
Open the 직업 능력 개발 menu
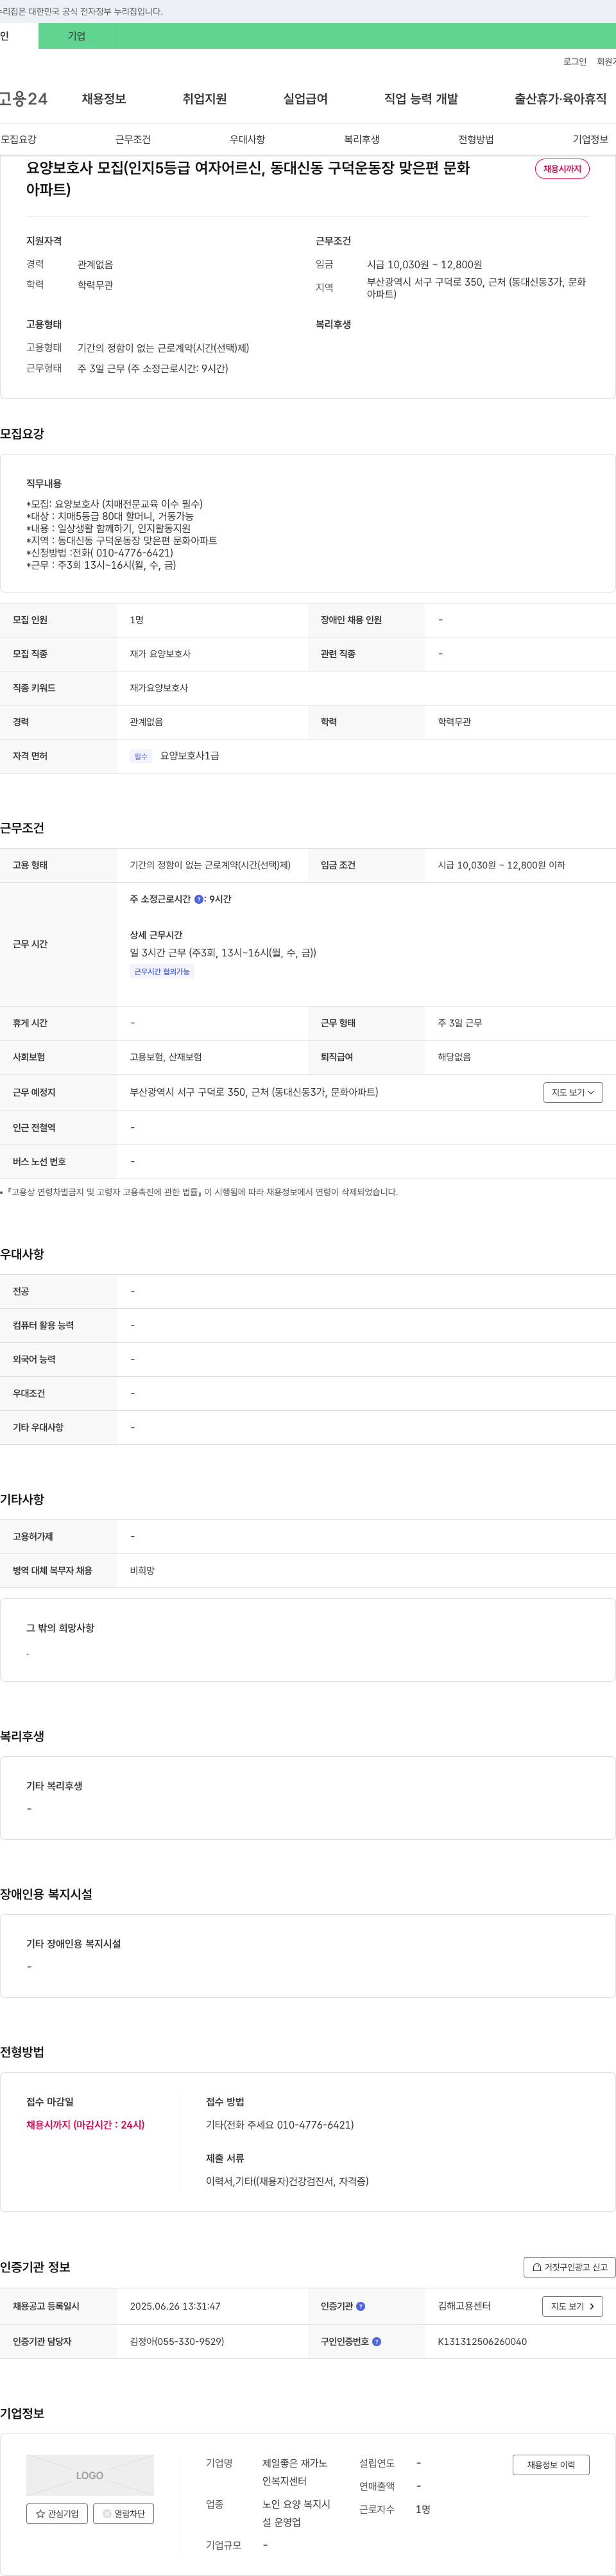pos(421,99)
